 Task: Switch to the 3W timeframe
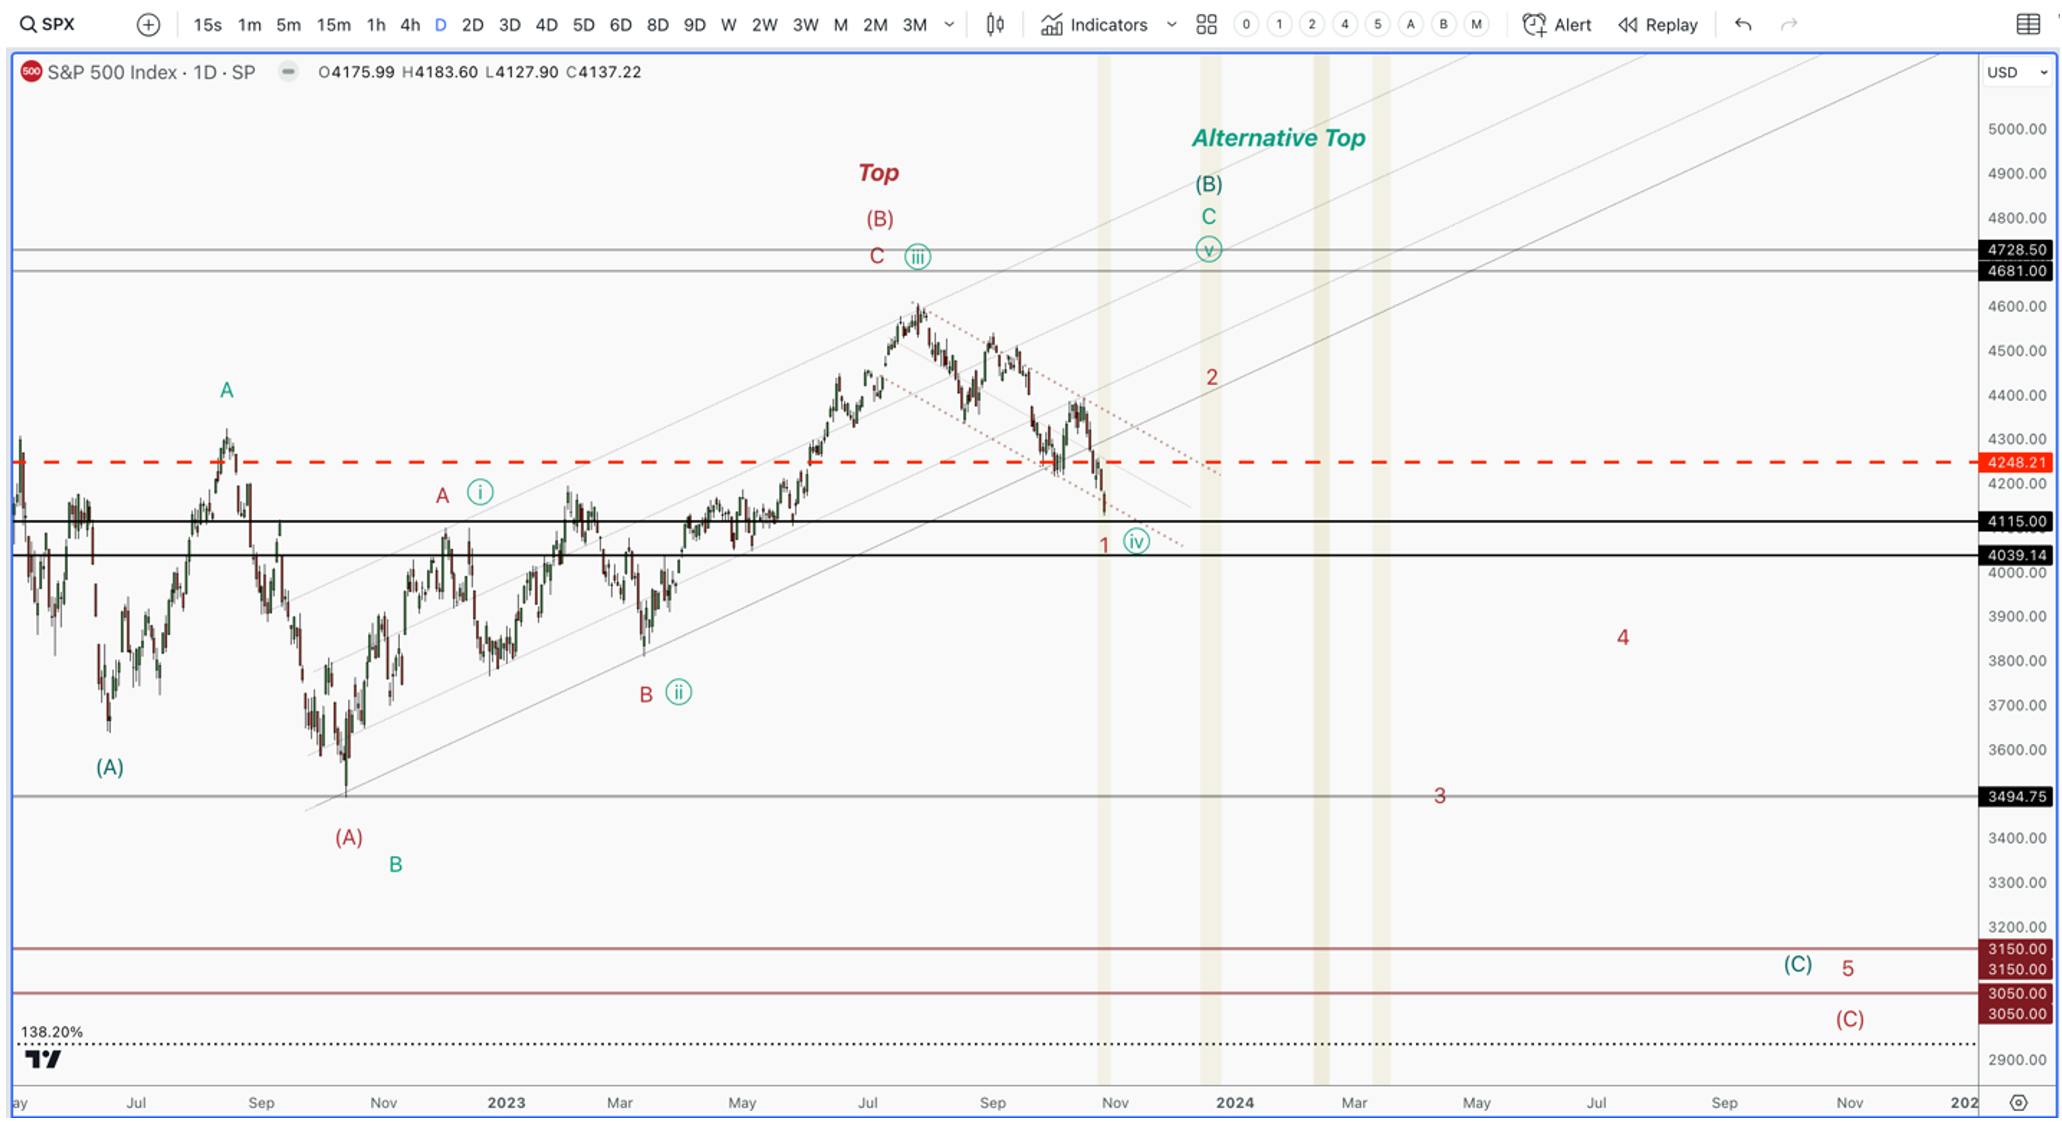806,24
